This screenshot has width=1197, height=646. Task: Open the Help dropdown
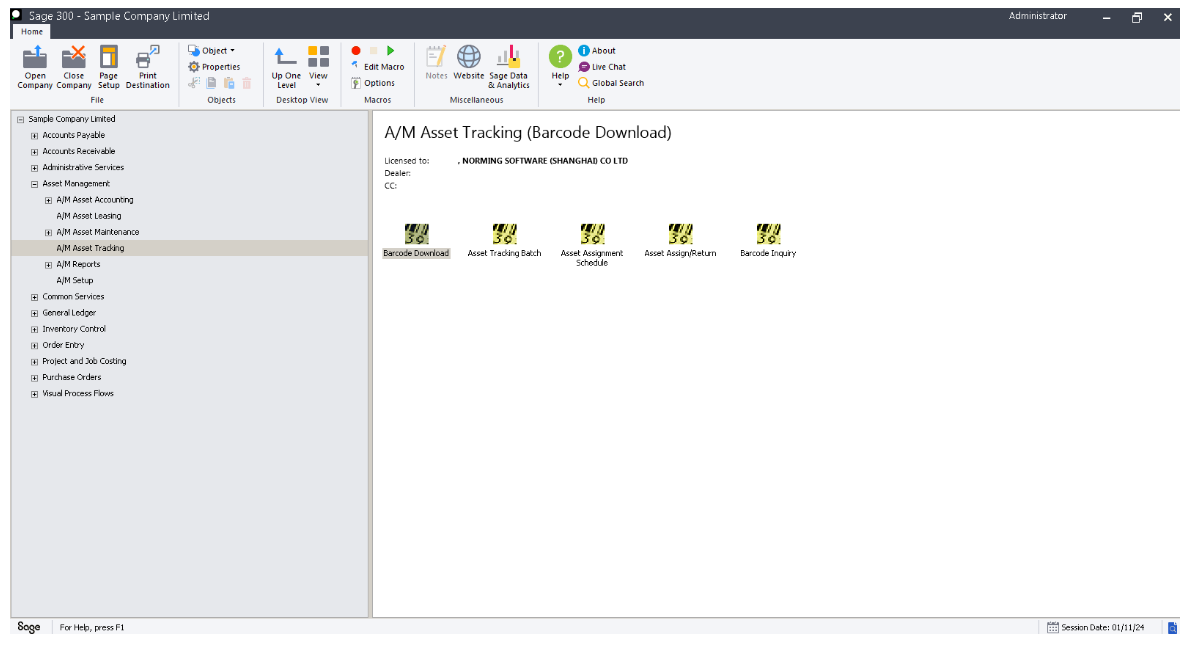(560, 66)
